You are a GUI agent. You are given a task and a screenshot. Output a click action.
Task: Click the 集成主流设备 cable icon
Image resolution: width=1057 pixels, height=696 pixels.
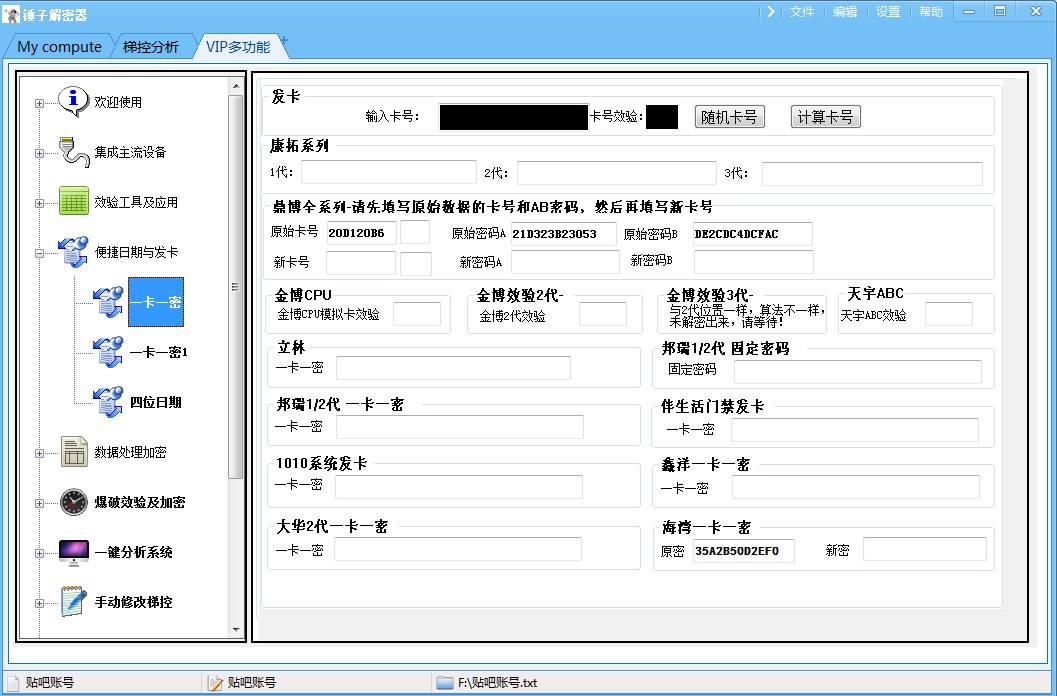(x=73, y=152)
